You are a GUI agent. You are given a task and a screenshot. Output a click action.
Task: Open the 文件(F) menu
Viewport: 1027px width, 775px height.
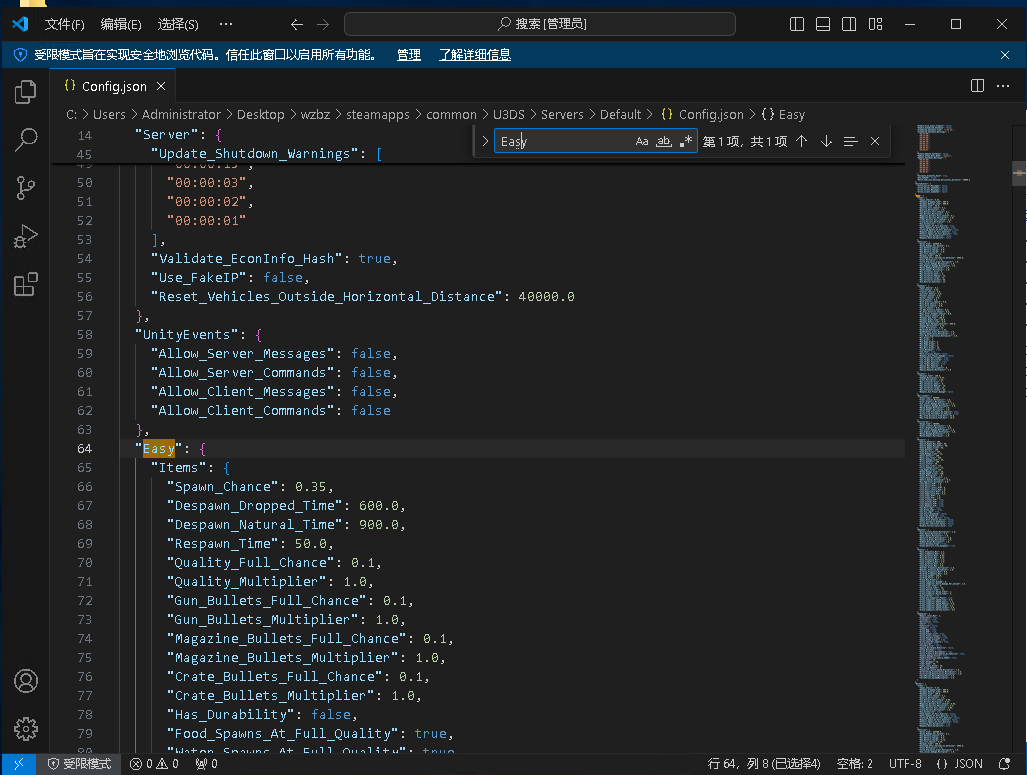pyautogui.click(x=65, y=24)
